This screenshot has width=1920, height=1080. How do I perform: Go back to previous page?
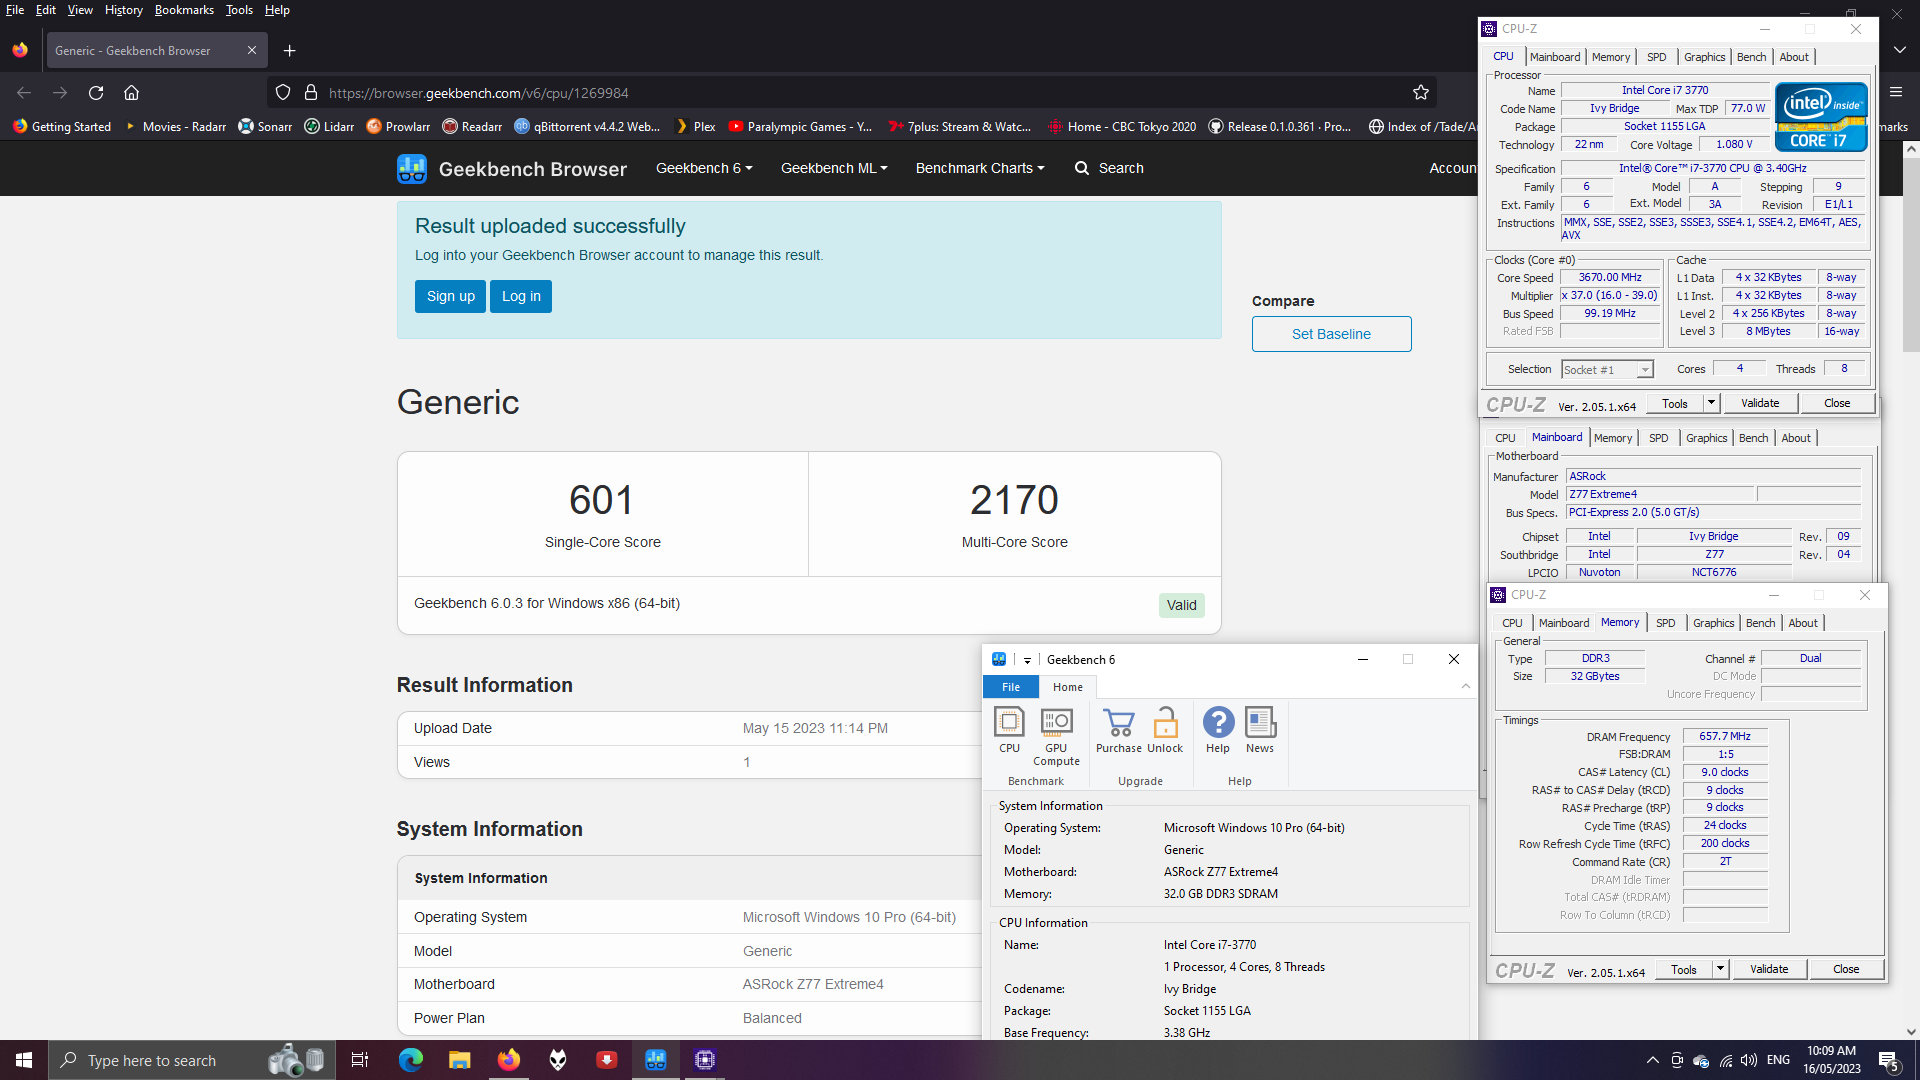(x=24, y=93)
